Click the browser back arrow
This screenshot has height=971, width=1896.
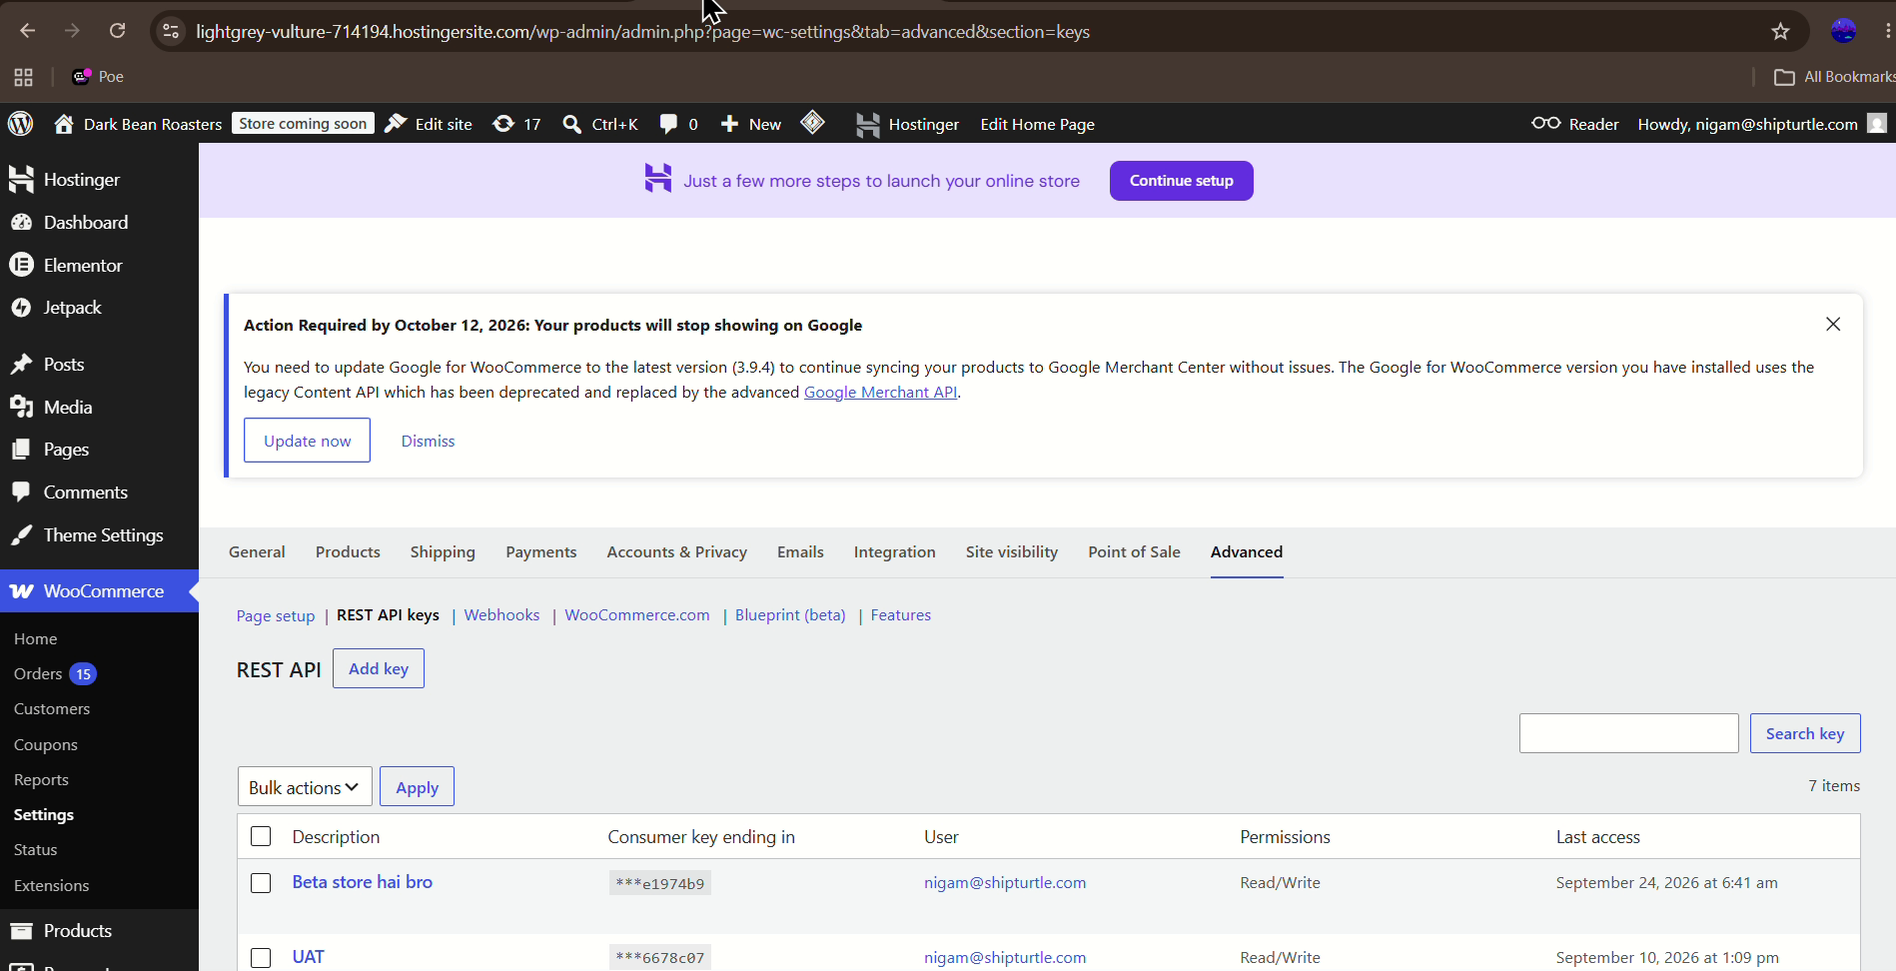(x=27, y=31)
